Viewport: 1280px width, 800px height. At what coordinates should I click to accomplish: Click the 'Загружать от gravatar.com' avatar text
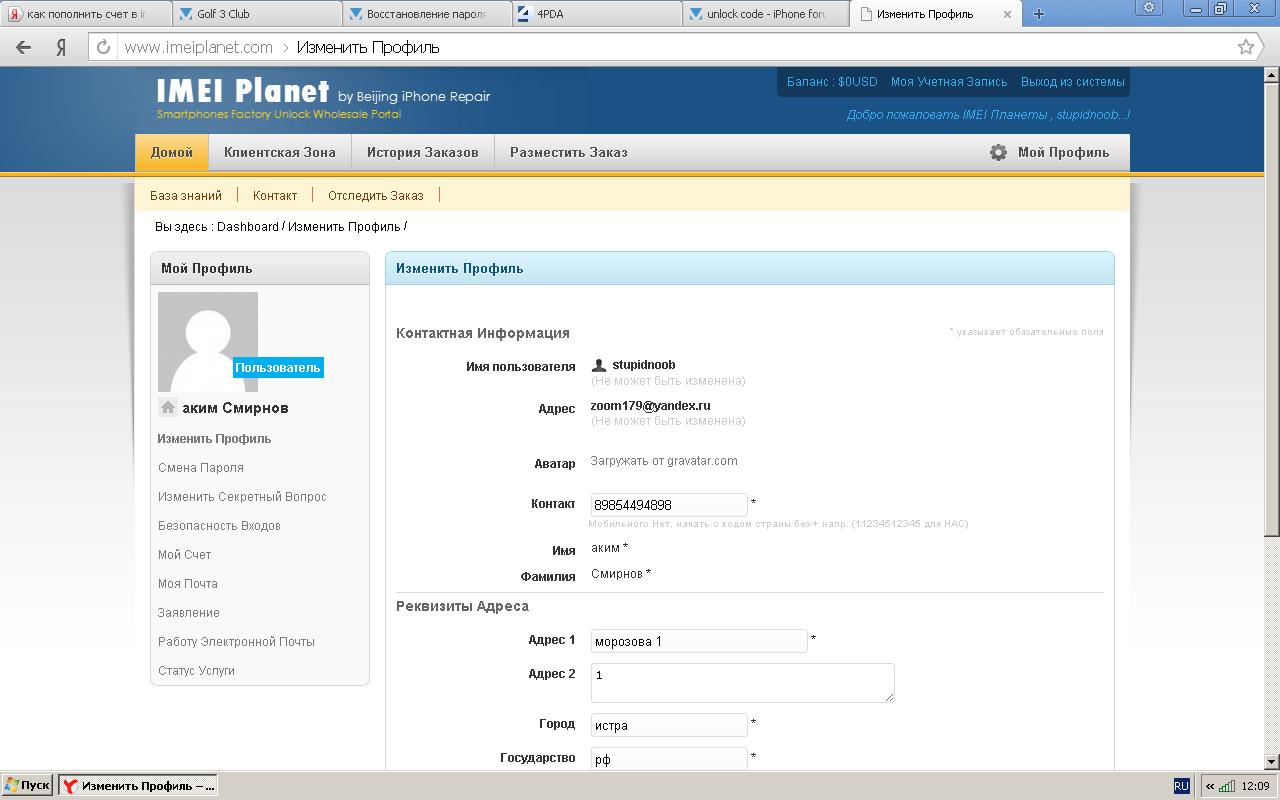[664, 461]
